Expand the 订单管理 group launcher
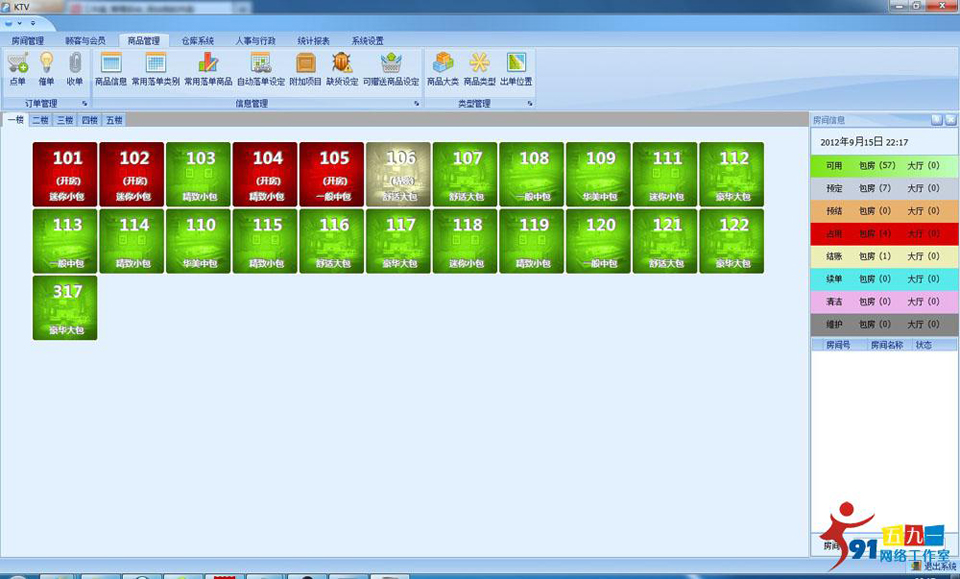960x579 pixels. [x=84, y=103]
